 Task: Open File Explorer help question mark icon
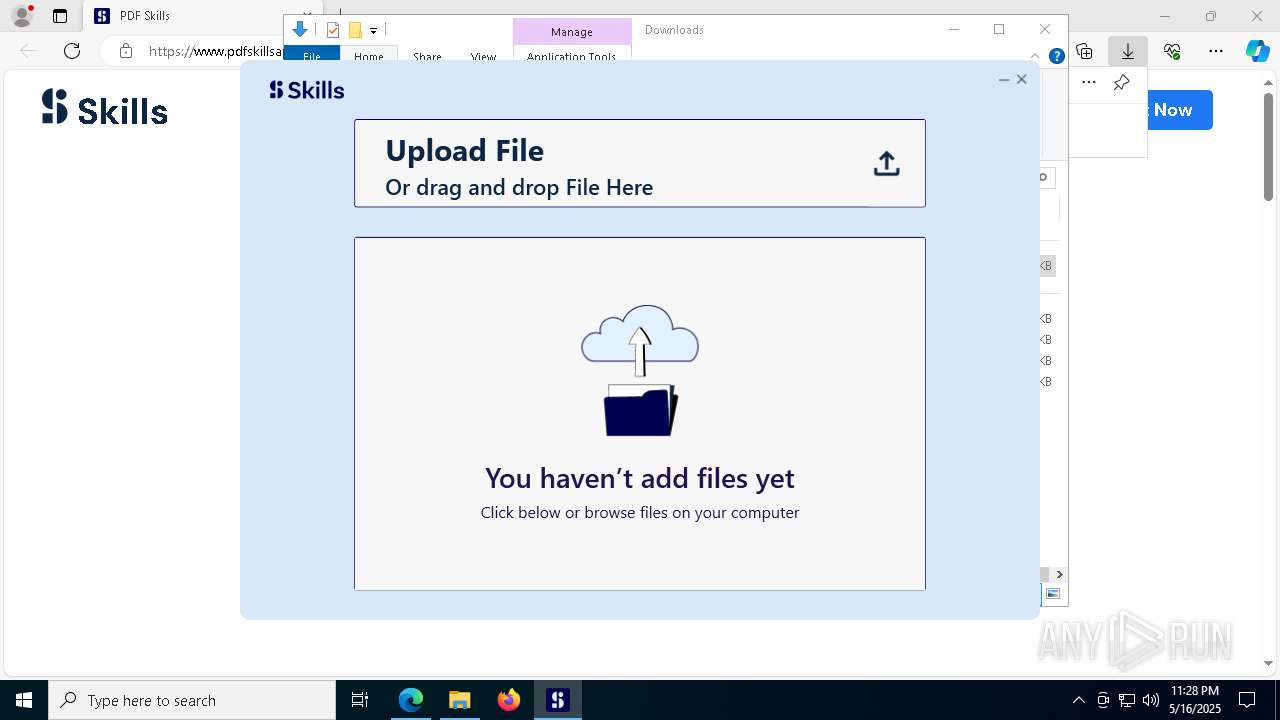1056,56
